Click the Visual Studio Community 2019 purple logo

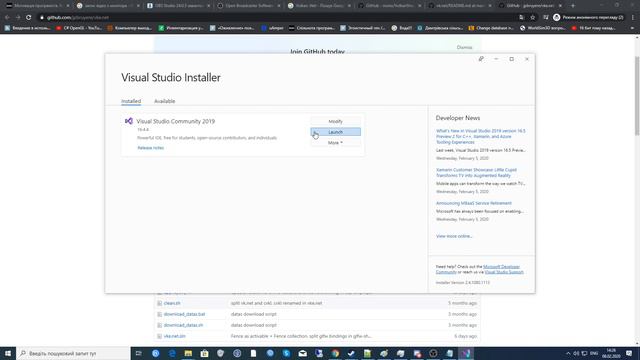click(129, 121)
